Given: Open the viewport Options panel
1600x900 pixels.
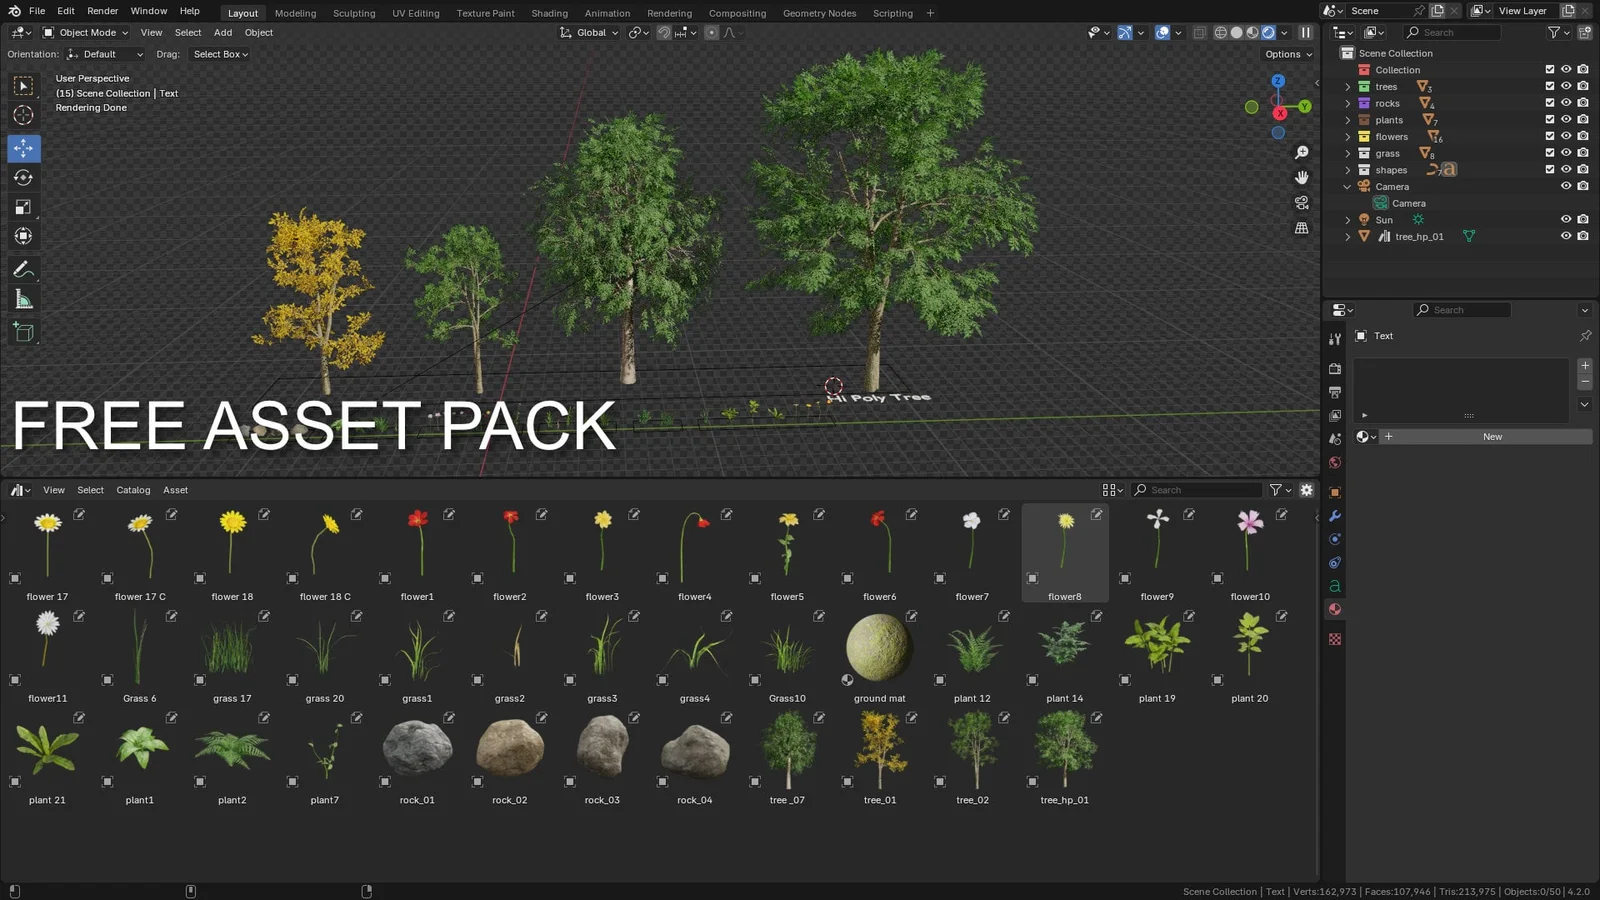Looking at the screenshot, I should click(x=1287, y=54).
